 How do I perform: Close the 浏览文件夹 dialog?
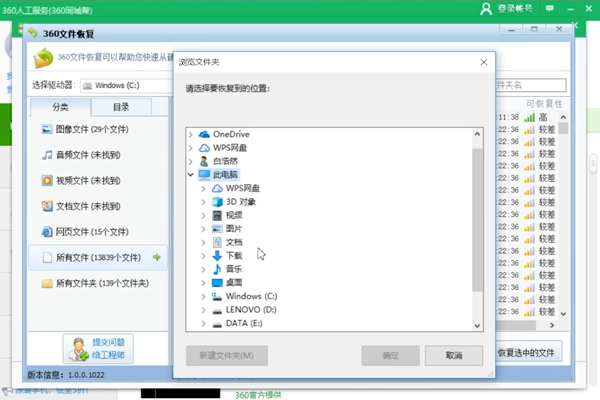[x=484, y=62]
